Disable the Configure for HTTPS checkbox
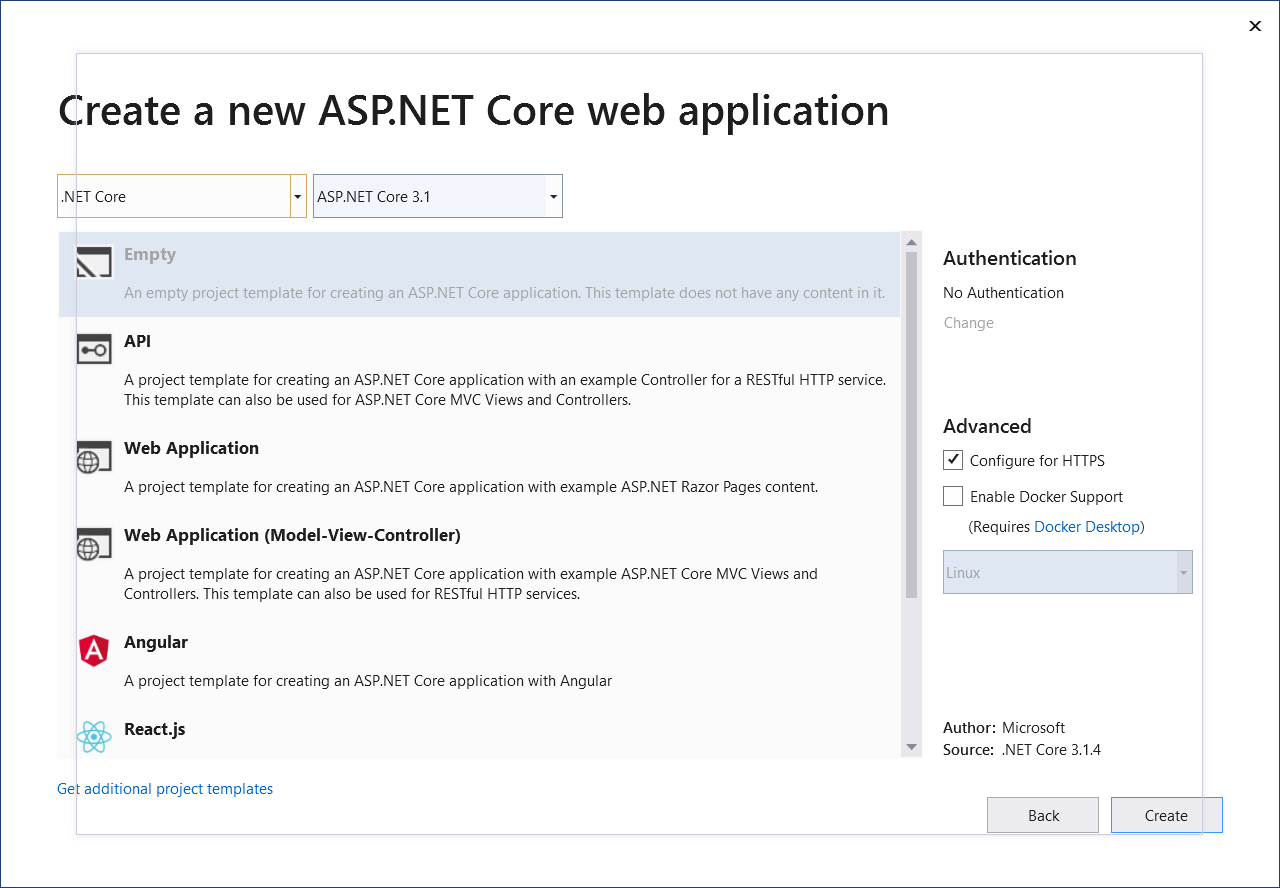This screenshot has height=888, width=1280. click(x=953, y=460)
